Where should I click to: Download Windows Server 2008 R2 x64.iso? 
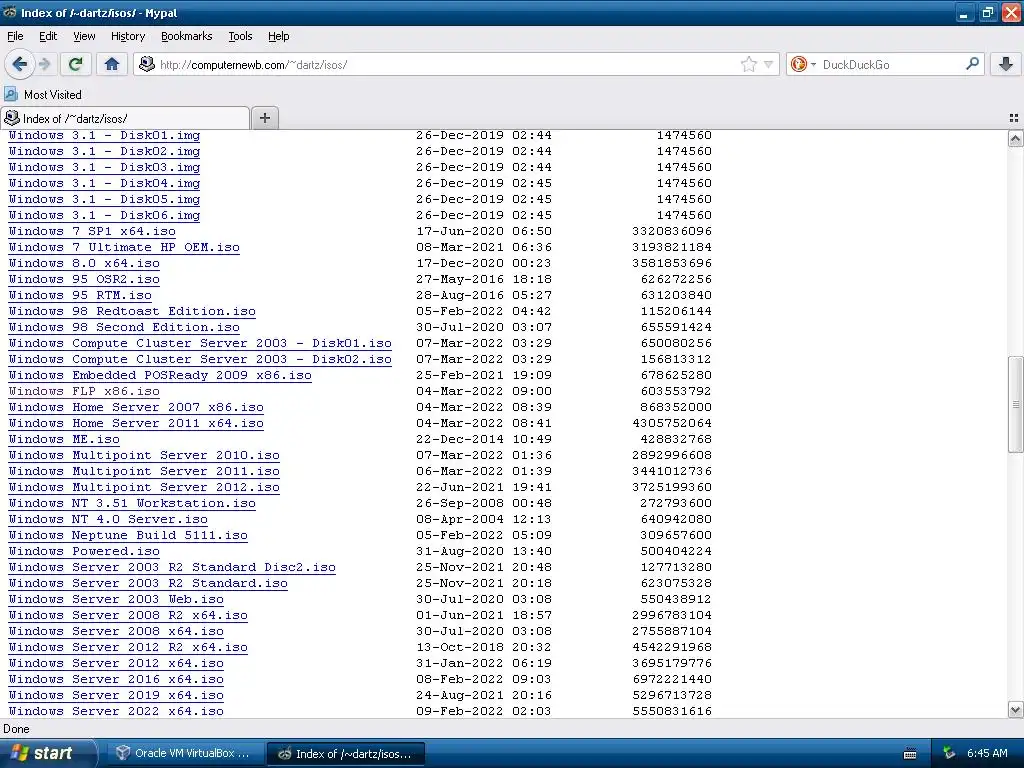click(128, 615)
